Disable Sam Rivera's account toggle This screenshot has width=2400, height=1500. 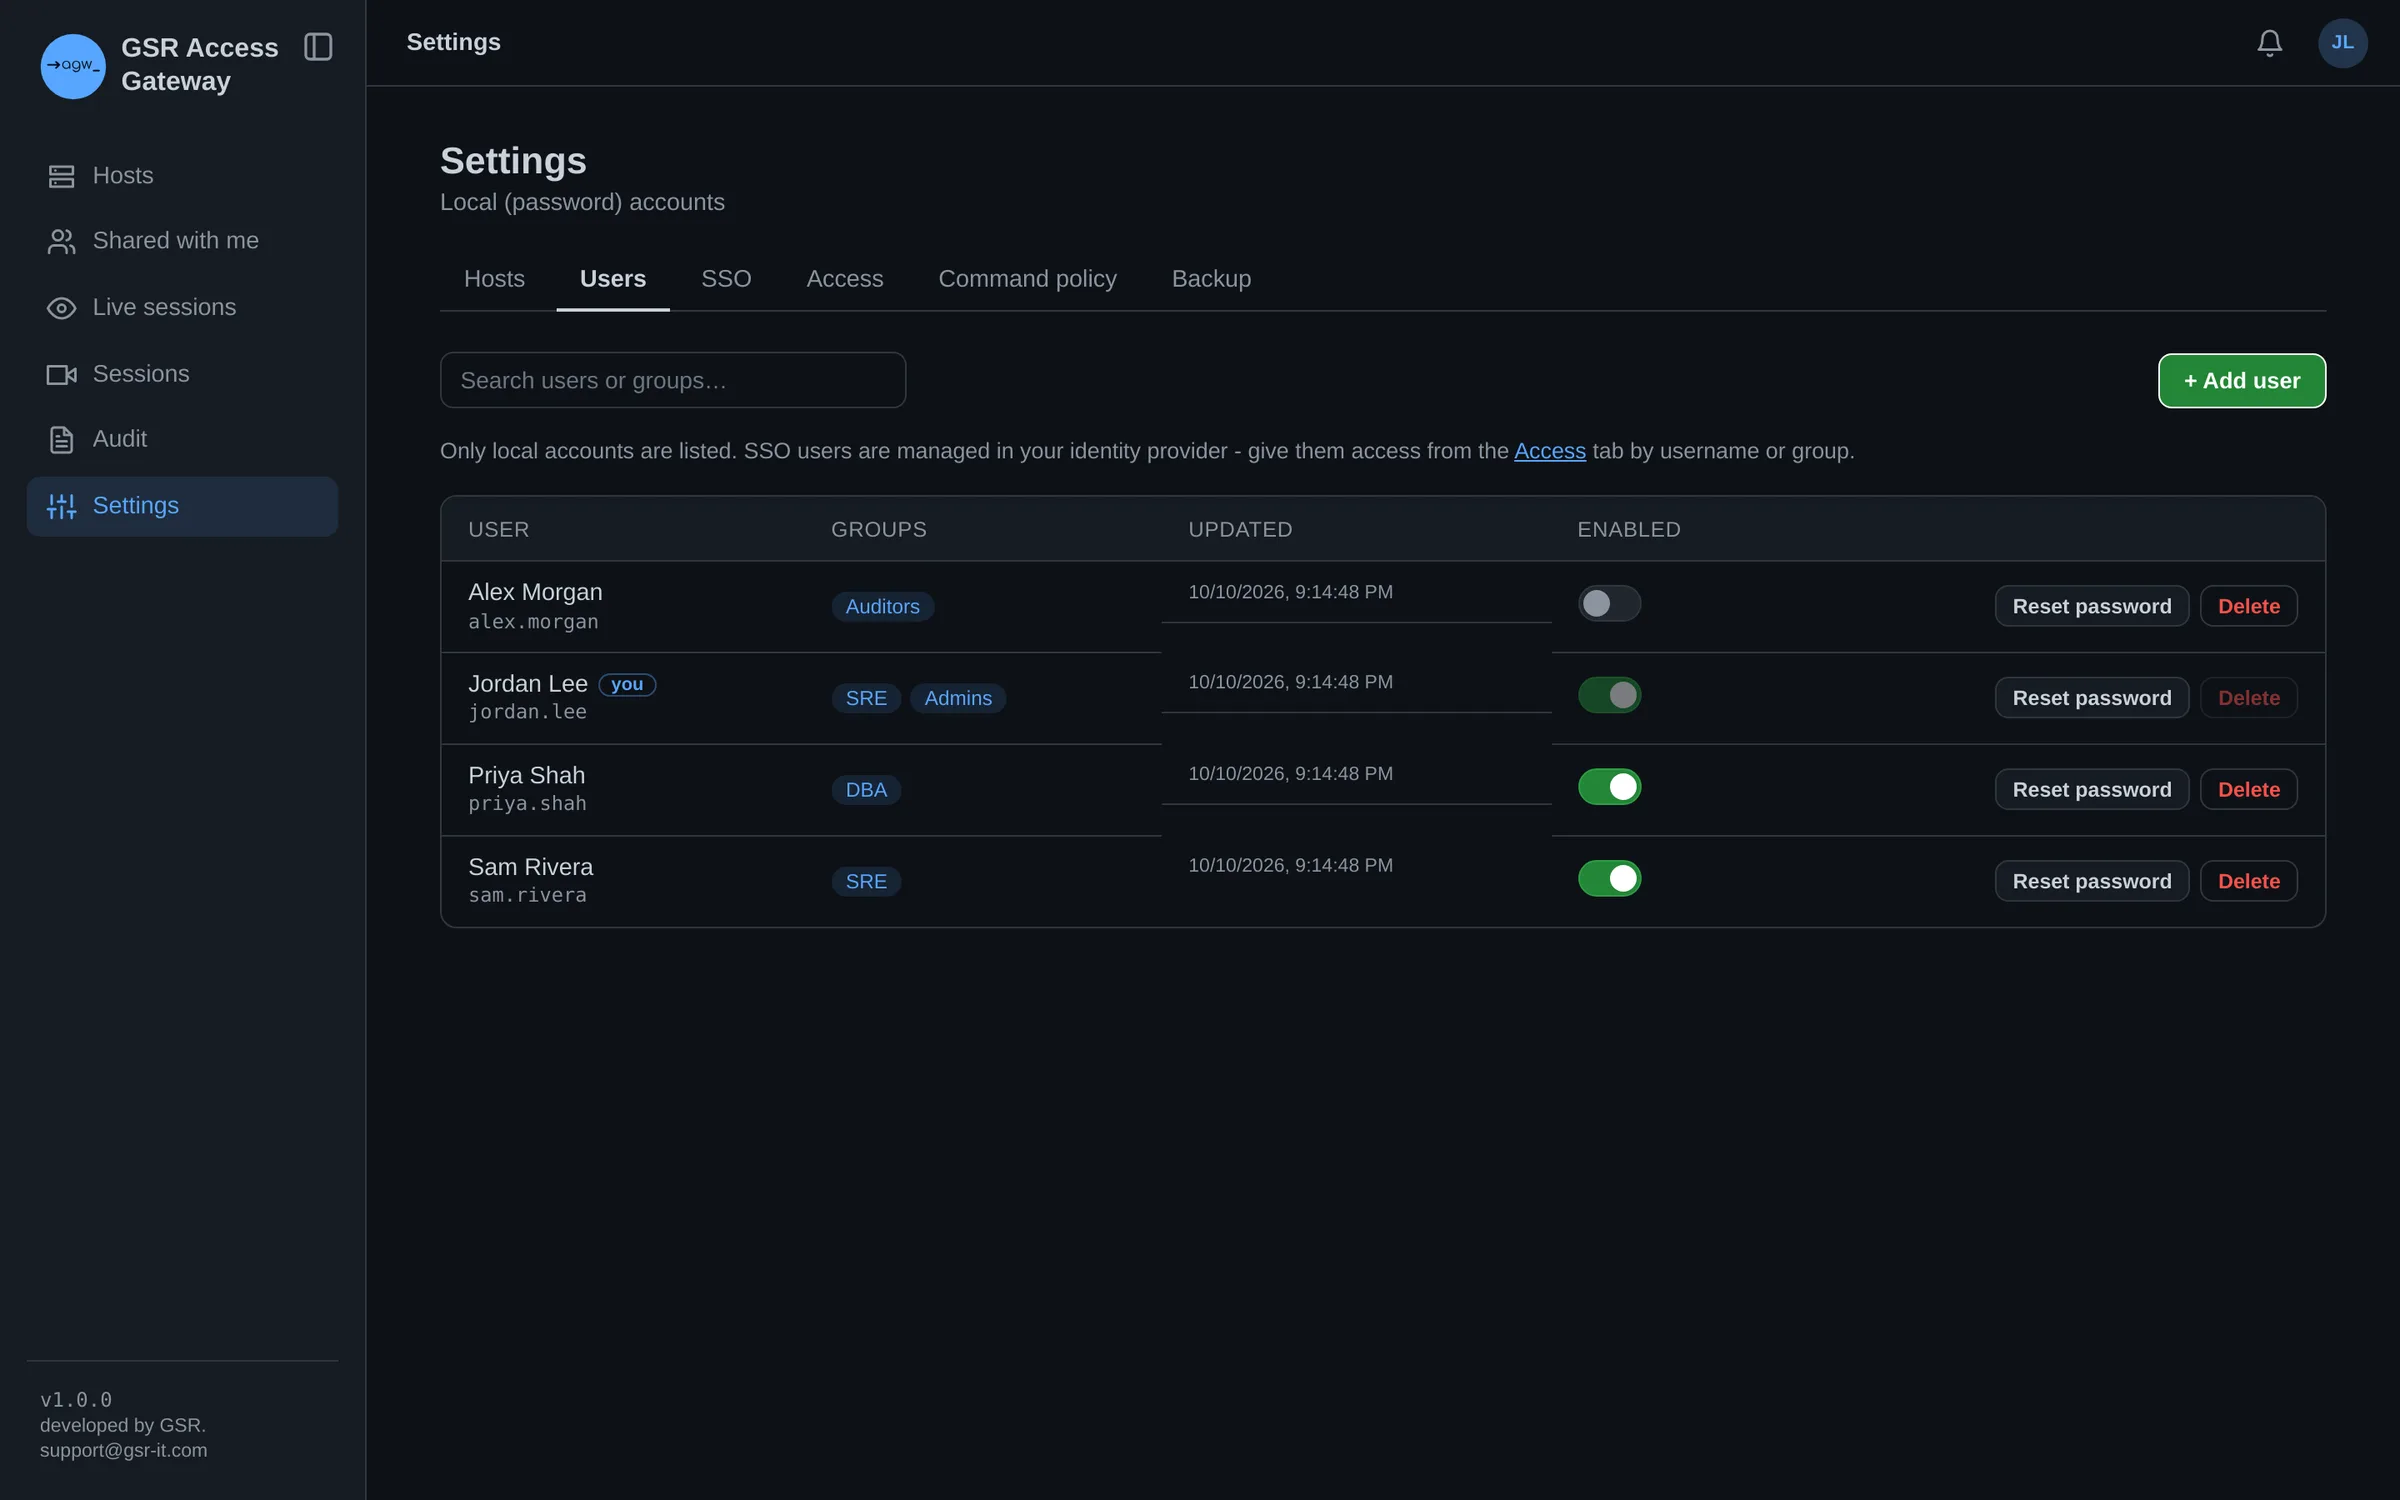click(1609, 878)
